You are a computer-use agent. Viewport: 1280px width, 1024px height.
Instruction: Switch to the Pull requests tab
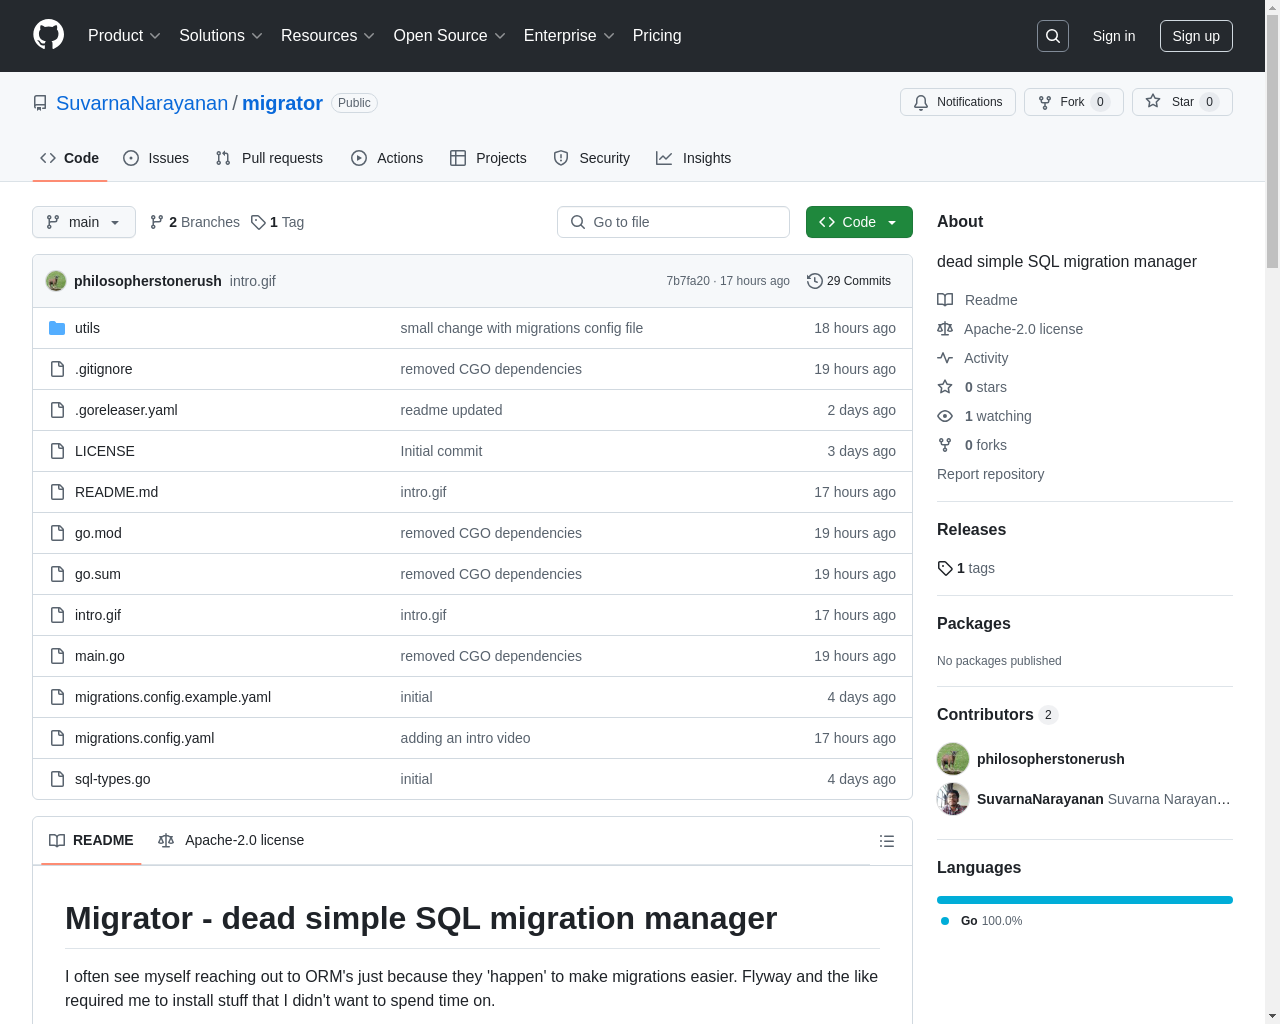tap(269, 158)
